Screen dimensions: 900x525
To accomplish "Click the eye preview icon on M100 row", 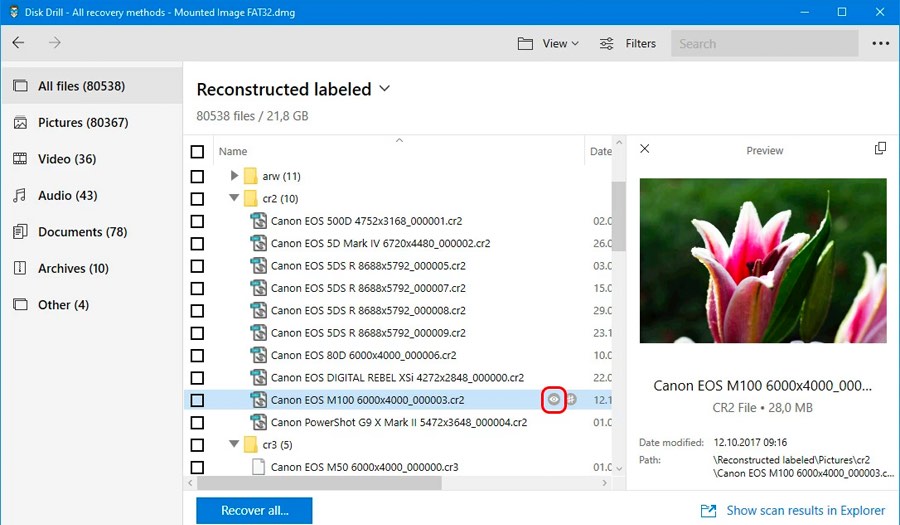I will click(x=554, y=400).
